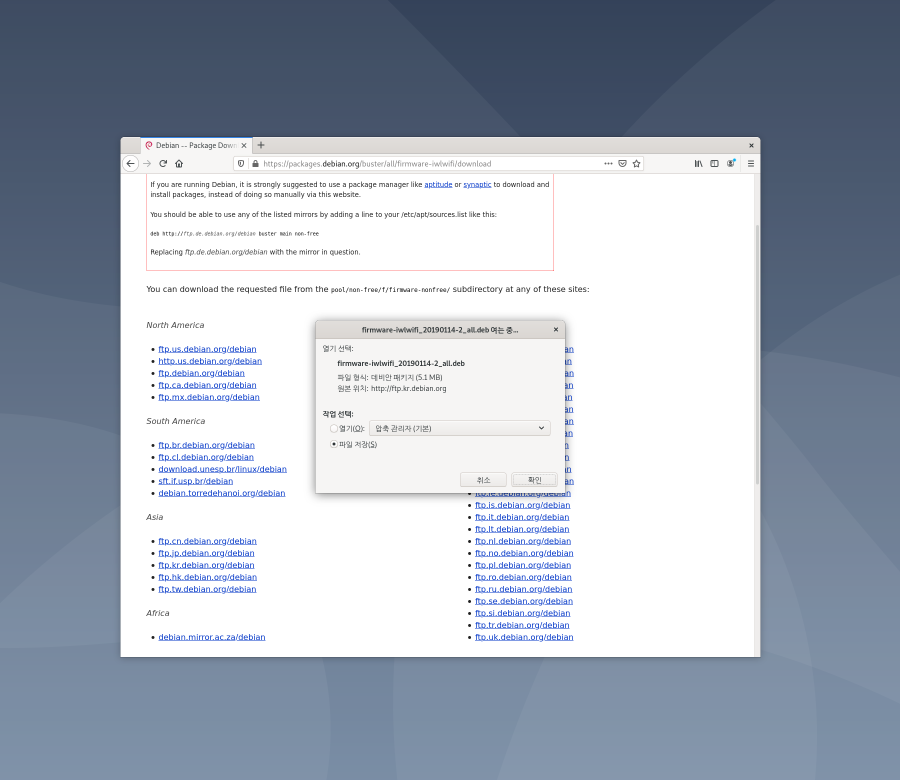Open the Firefox account icon
Viewport: 900px width, 780px height.
(731, 164)
